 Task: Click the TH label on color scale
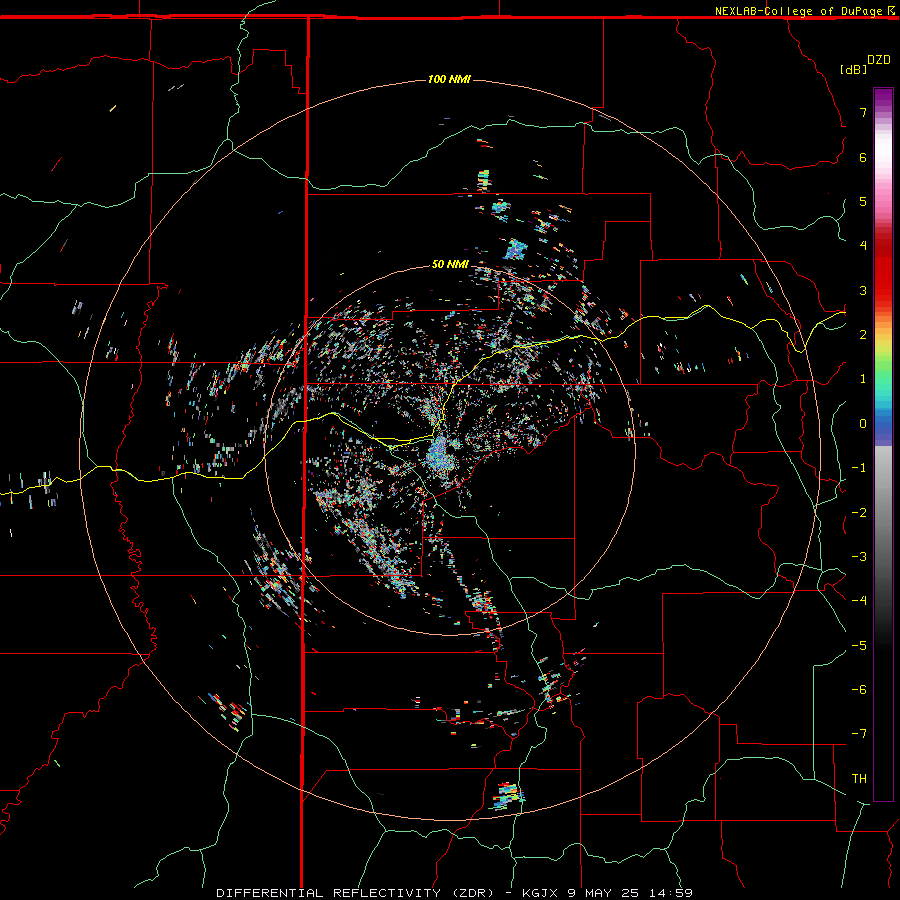click(x=859, y=778)
